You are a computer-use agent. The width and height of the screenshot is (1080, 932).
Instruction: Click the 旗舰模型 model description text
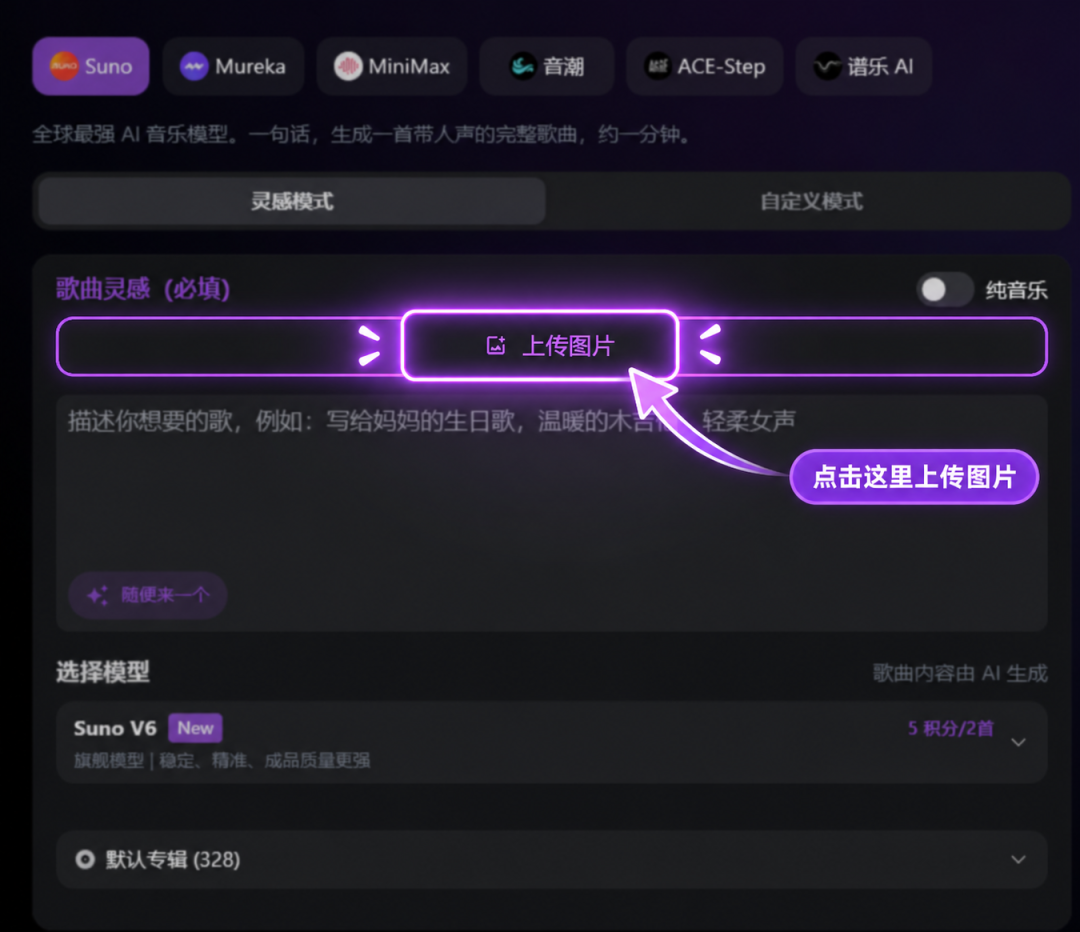[222, 760]
